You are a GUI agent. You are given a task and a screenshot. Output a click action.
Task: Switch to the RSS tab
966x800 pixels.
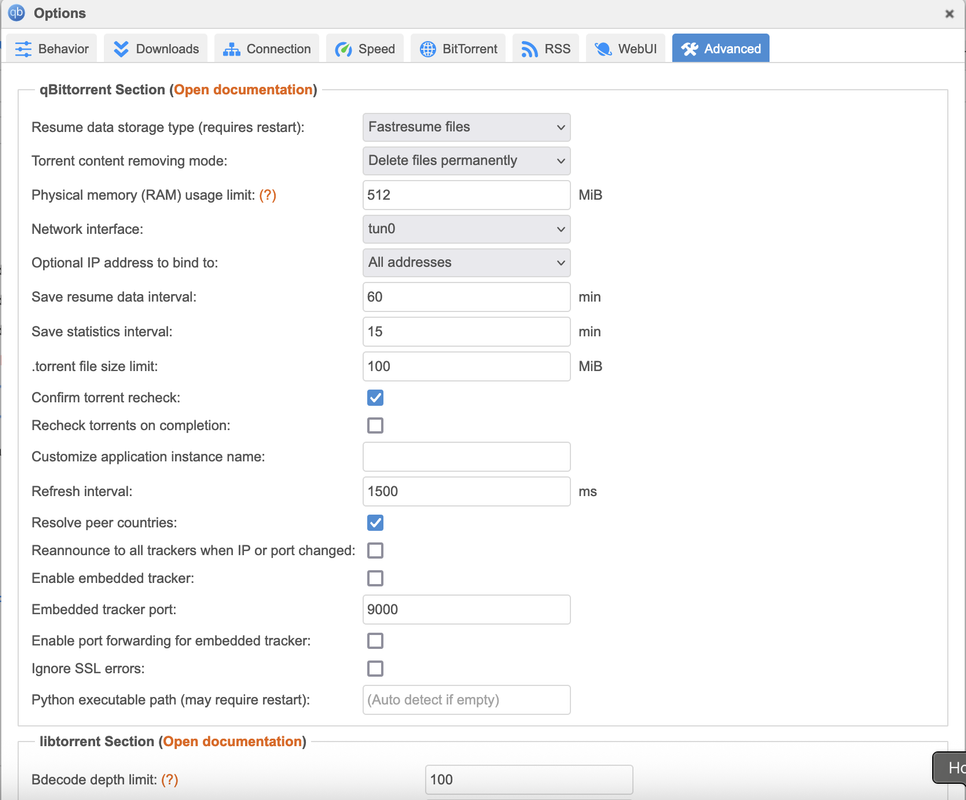[545, 49]
